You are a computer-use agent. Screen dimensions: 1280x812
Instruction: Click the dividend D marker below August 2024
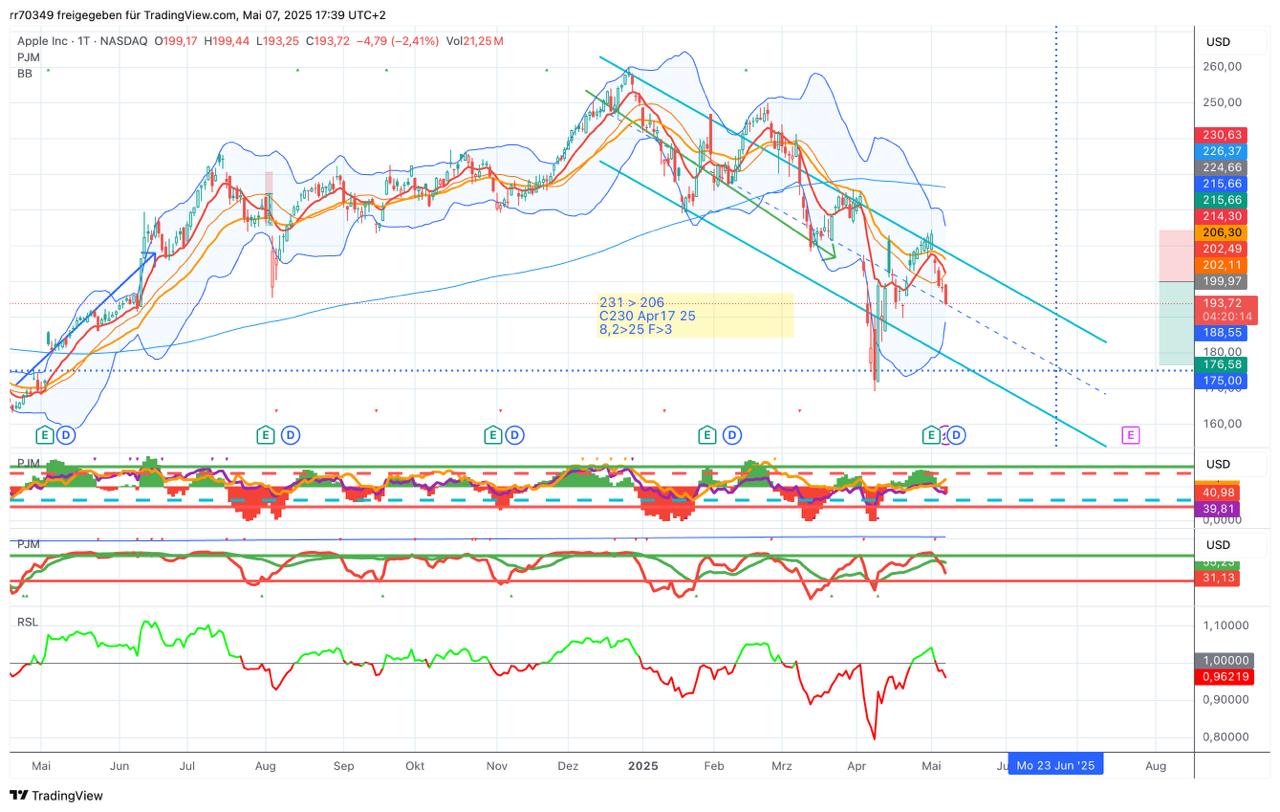coord(290,435)
